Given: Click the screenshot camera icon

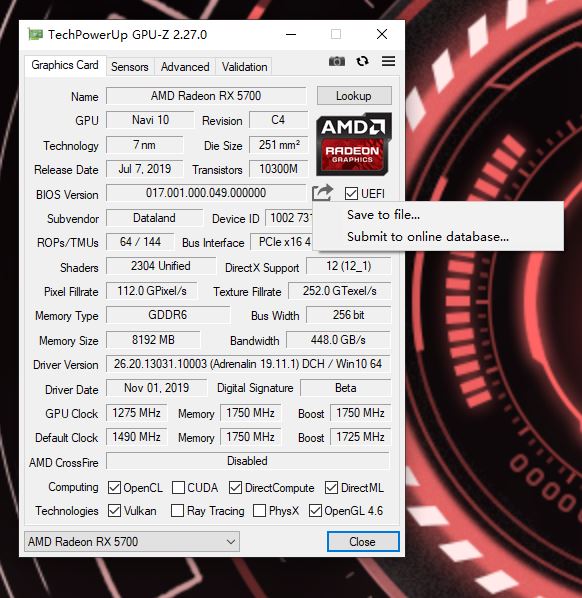Looking at the screenshot, I should click(x=337, y=61).
